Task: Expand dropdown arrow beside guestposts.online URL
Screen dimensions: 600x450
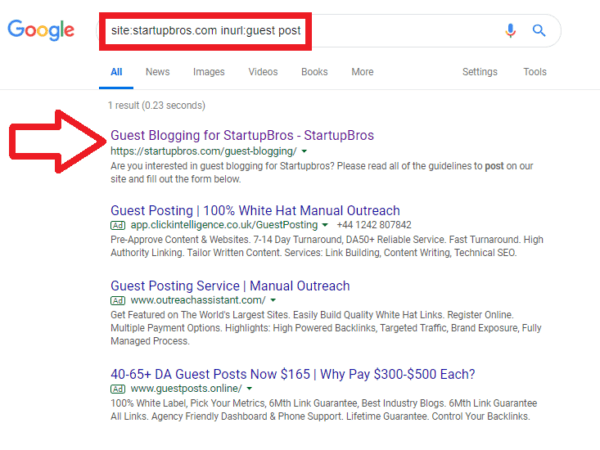Action: click(249, 389)
